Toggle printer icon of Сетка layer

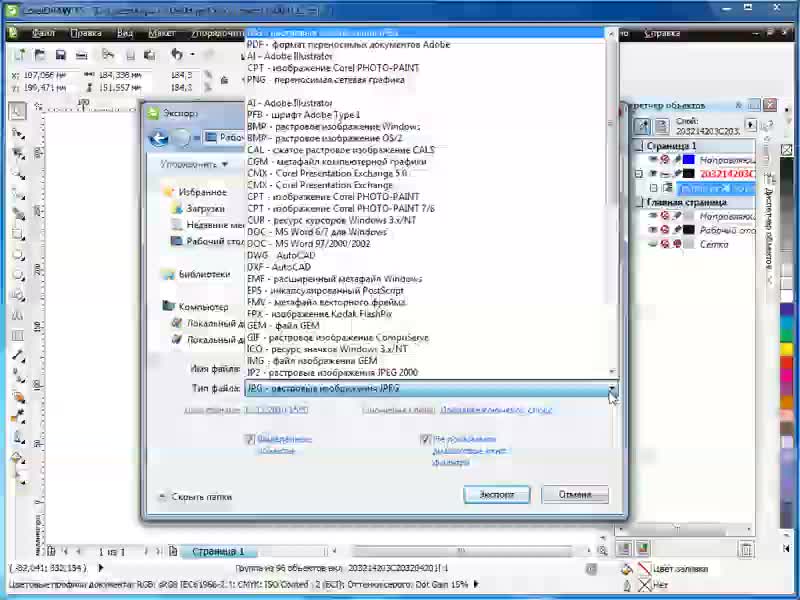click(x=665, y=244)
